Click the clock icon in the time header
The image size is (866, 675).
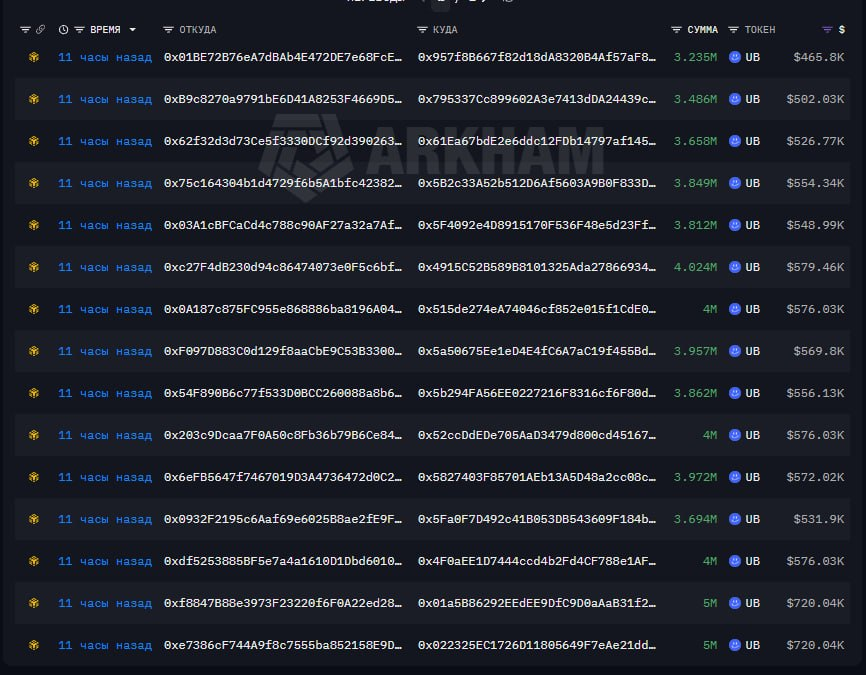[64, 30]
